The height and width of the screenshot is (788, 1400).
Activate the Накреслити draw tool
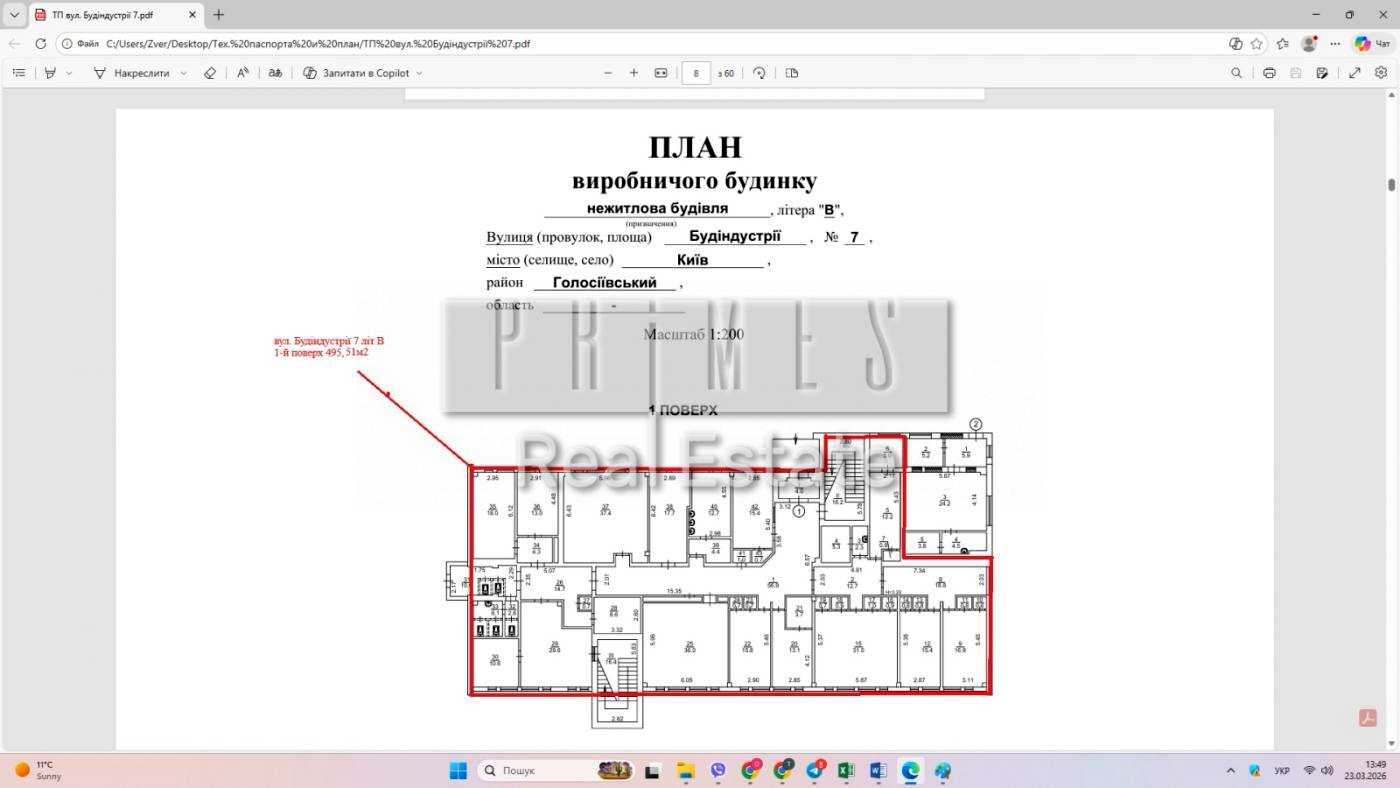coord(131,73)
